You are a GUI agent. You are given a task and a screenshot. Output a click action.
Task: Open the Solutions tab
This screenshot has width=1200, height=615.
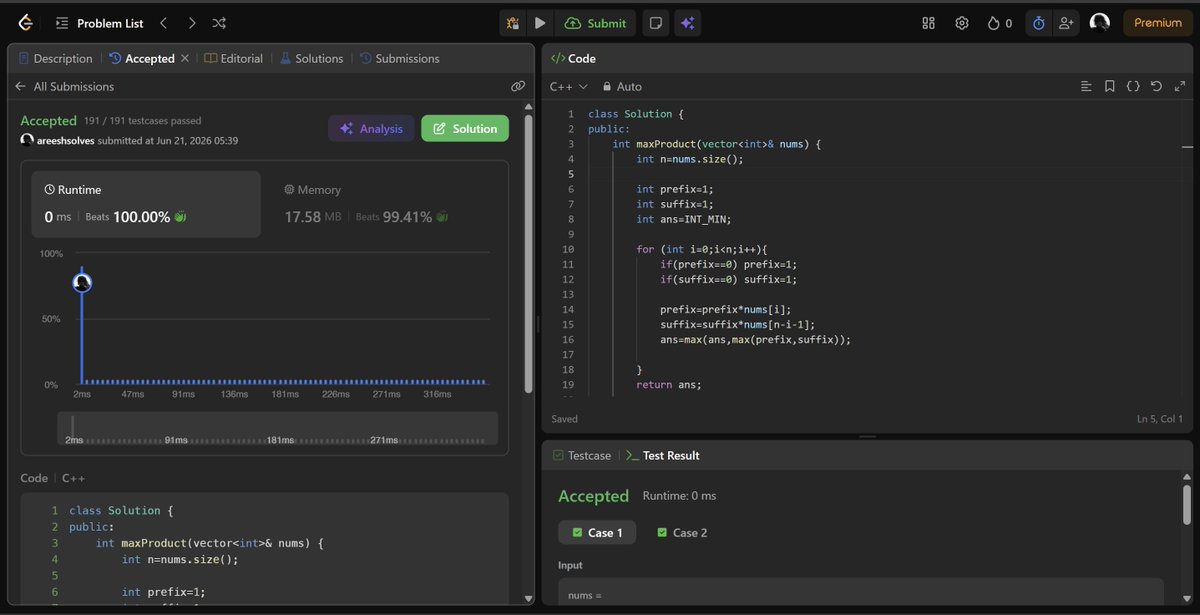click(x=312, y=58)
